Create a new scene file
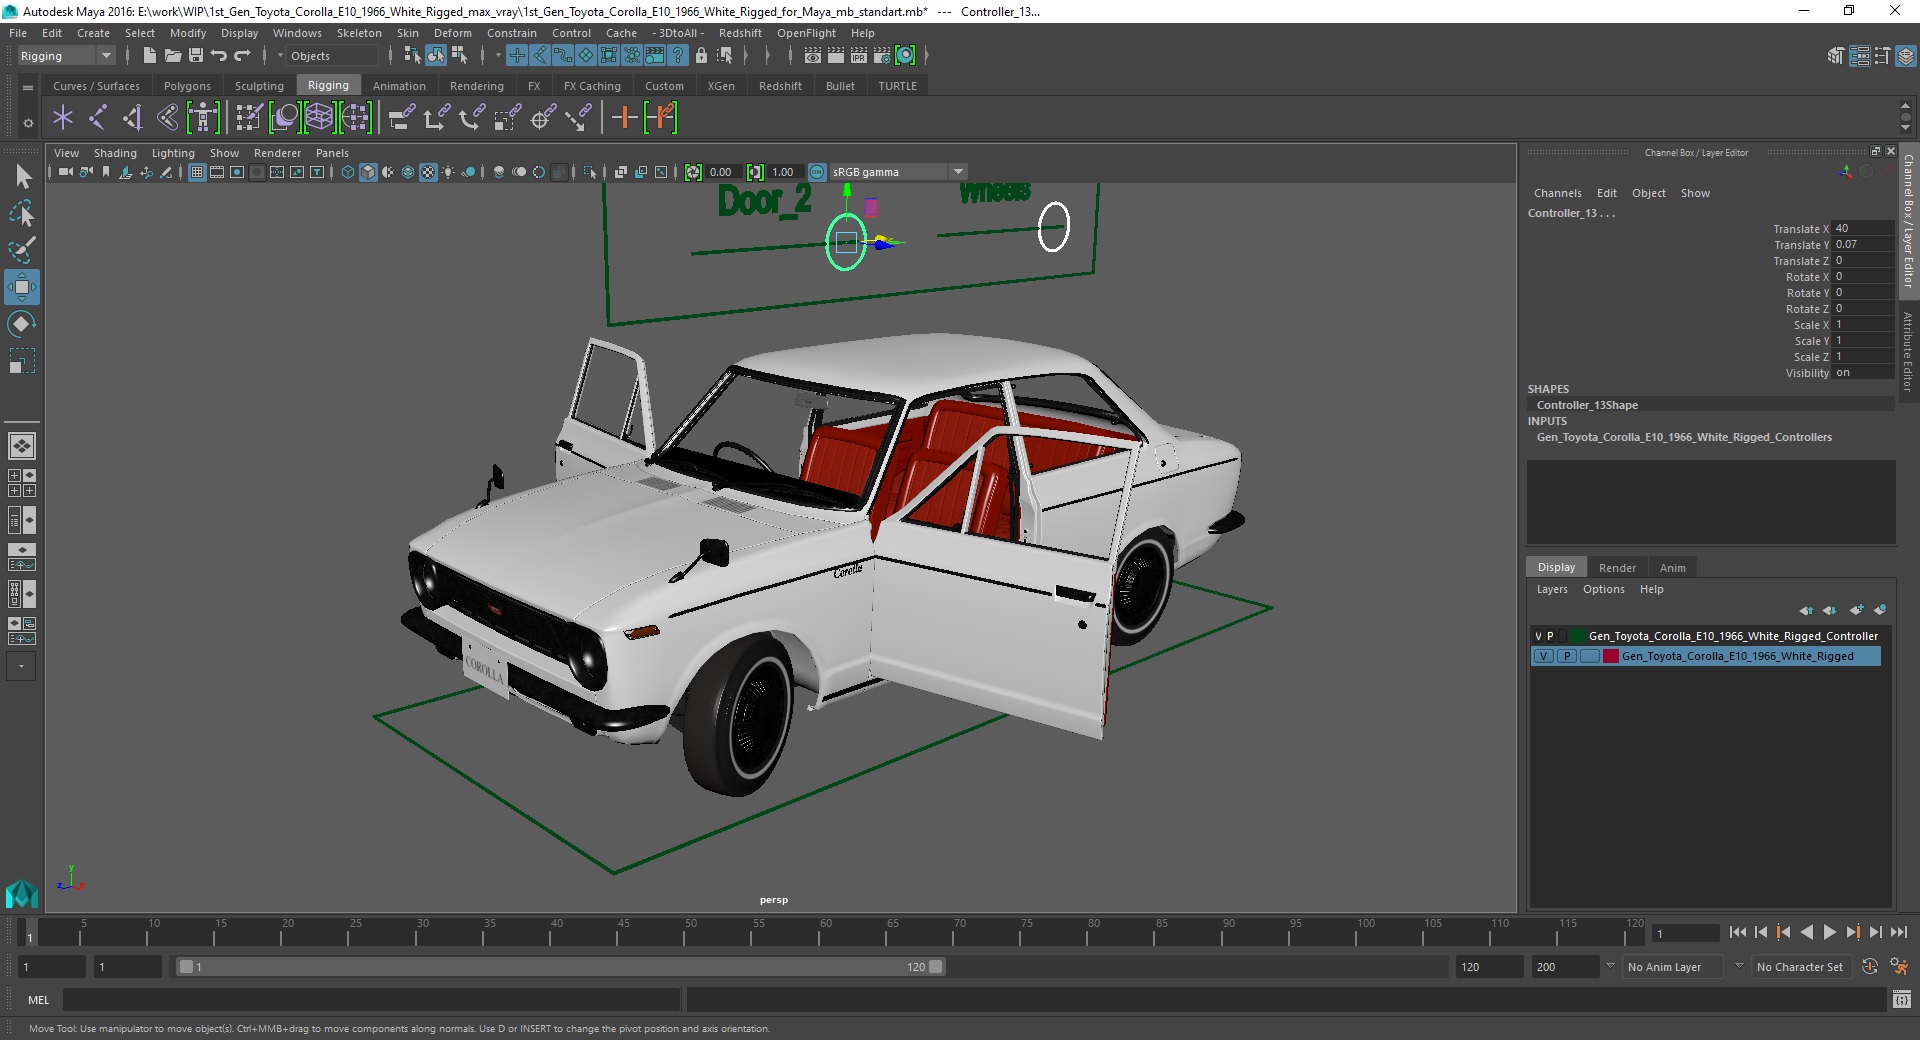 (x=149, y=56)
